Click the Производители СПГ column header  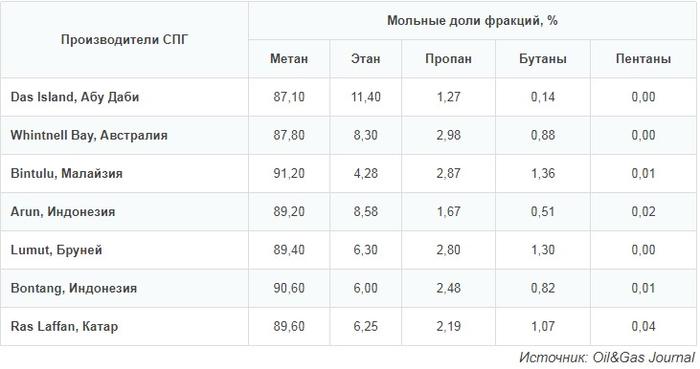tap(125, 40)
